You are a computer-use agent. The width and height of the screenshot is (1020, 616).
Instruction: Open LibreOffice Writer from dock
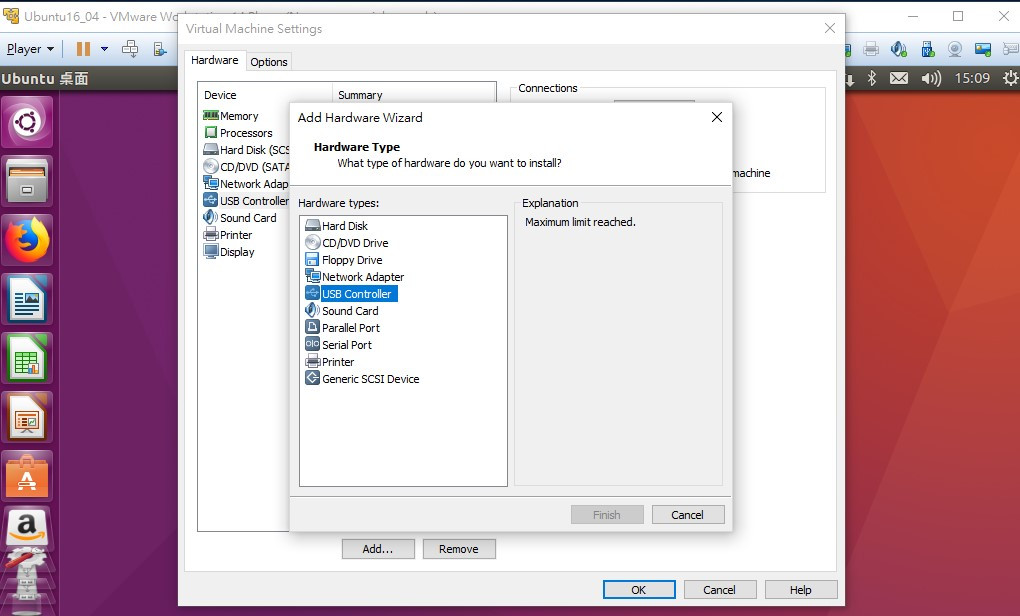tap(27, 299)
